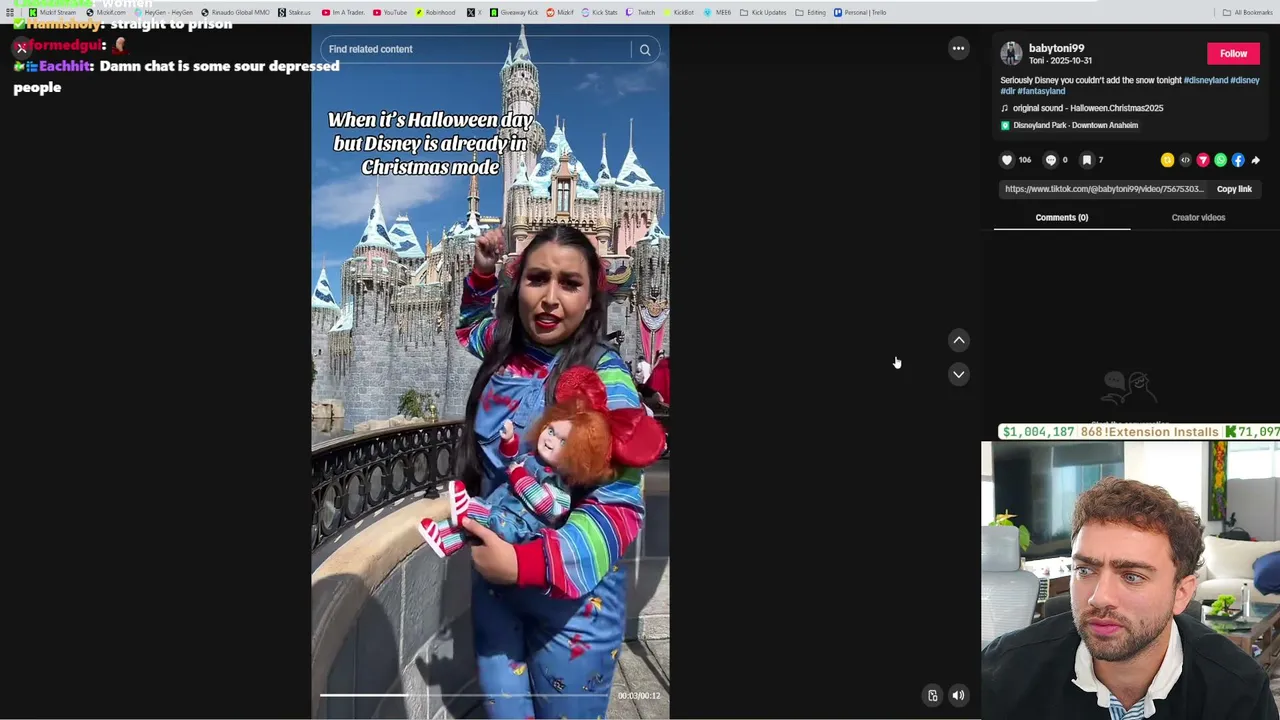Open the Mizkif.com bookmark

click(x=107, y=12)
